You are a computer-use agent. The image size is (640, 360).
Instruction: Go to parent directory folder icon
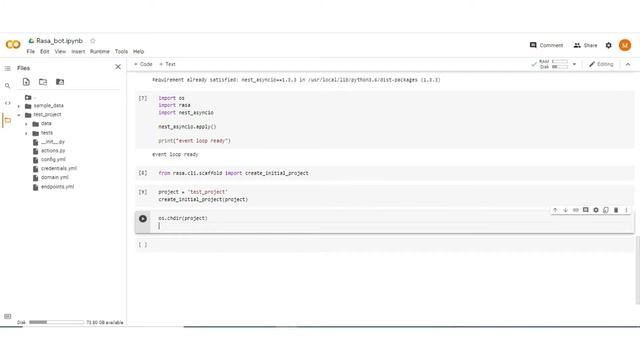pyautogui.click(x=28, y=97)
